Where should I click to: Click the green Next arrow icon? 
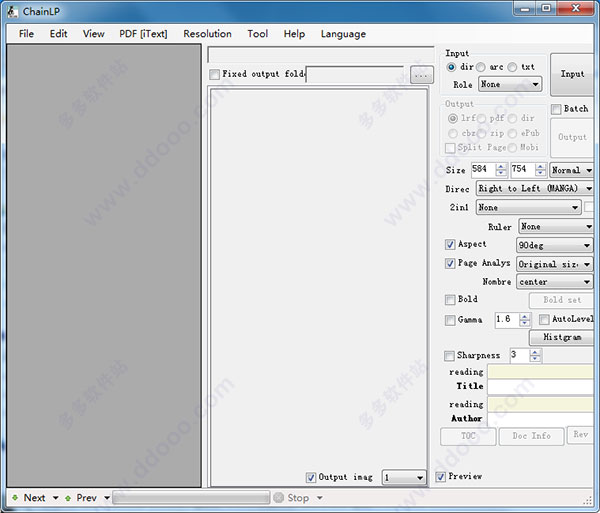[15, 497]
